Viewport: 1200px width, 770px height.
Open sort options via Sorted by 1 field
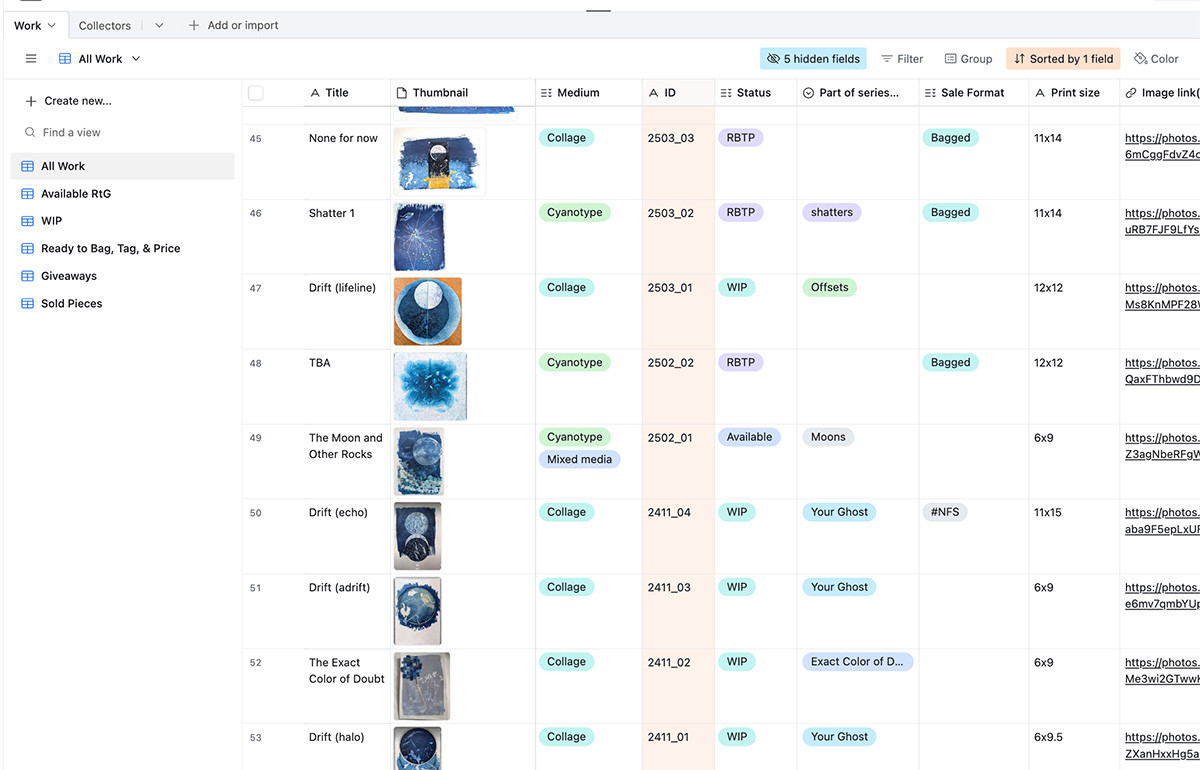(x=1062, y=58)
